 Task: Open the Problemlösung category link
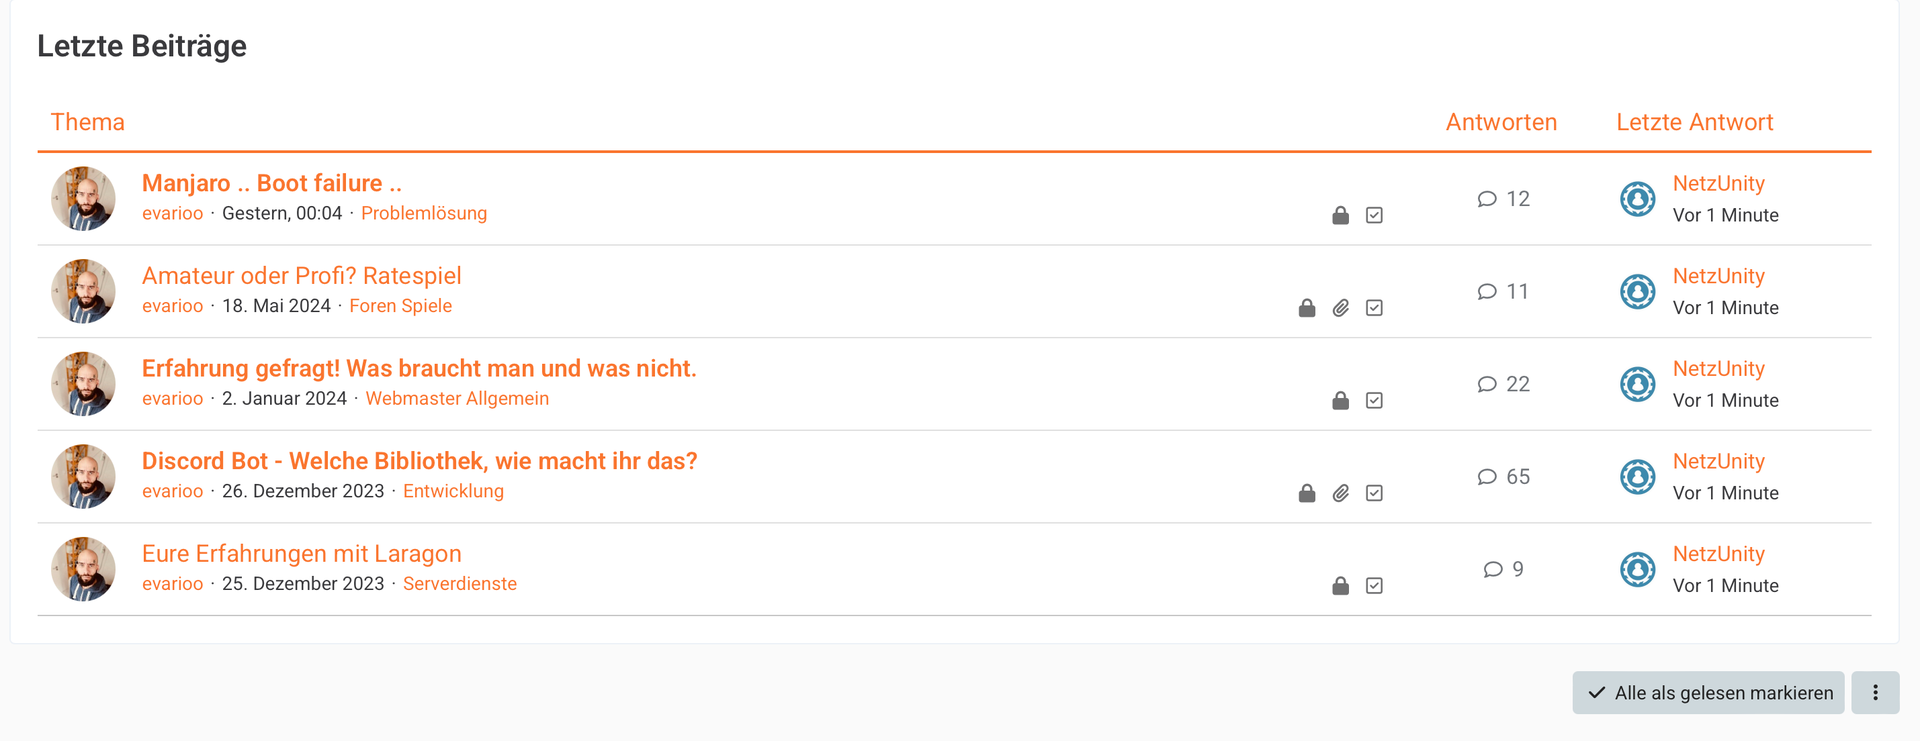[x=424, y=213]
